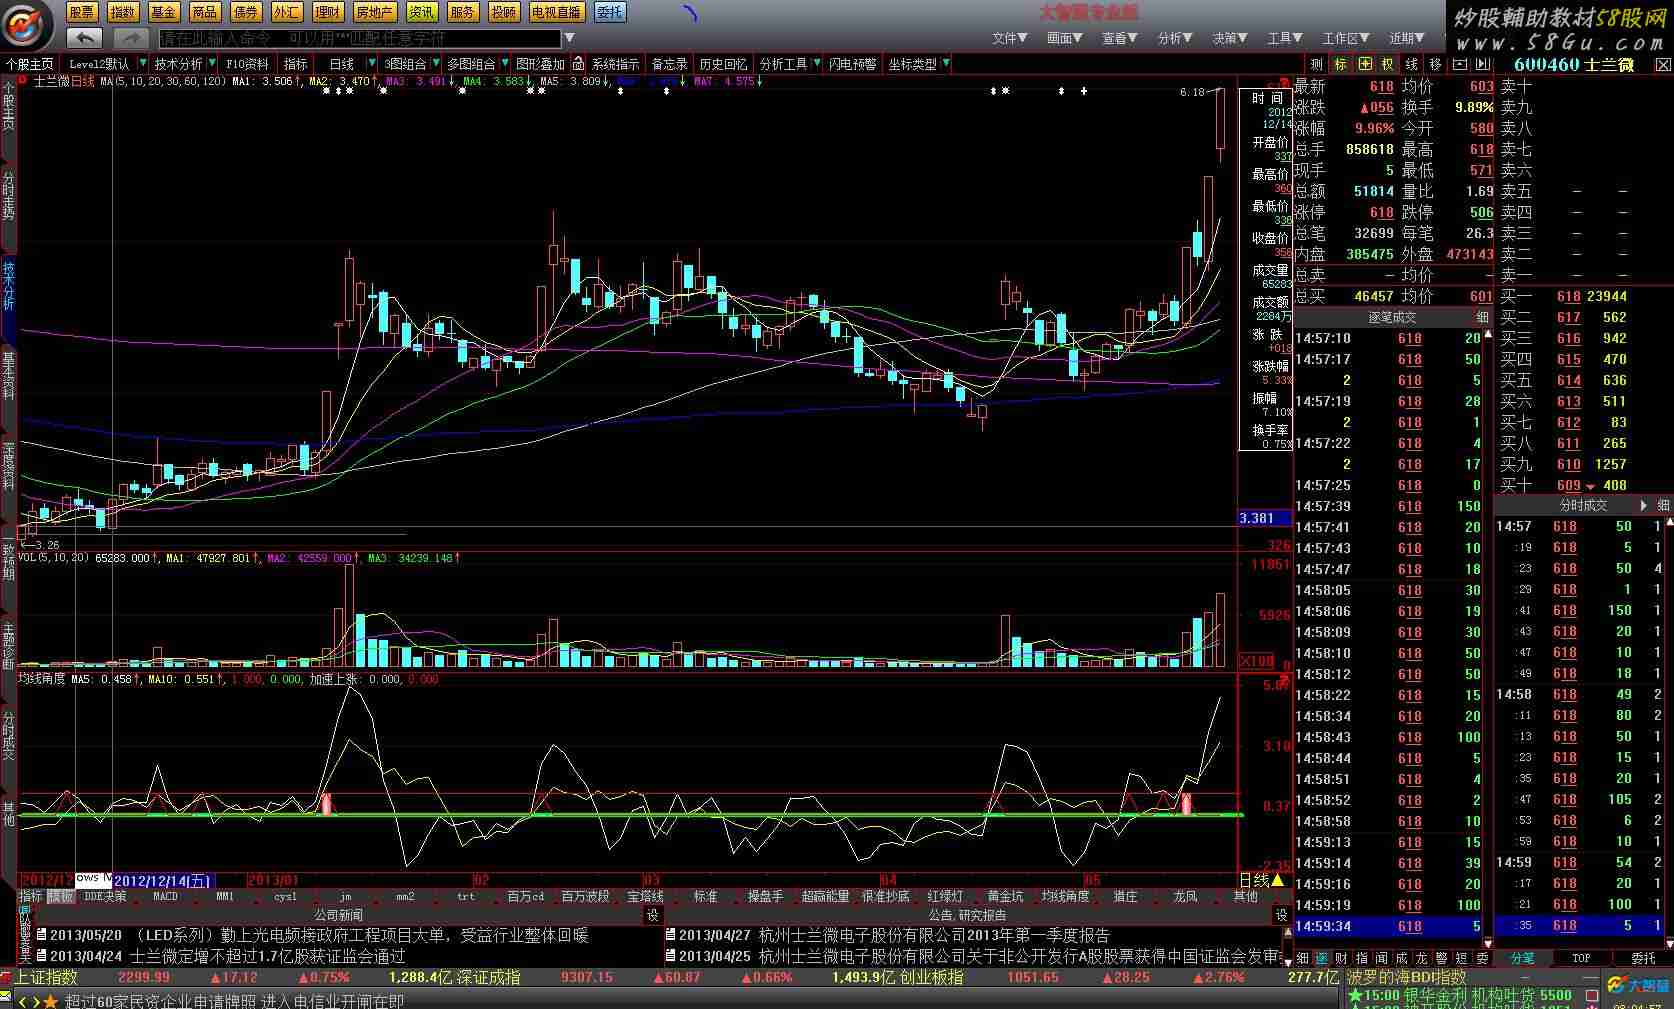Screen dimensions: 1674x1009
Task: Click the rectangle view icon beside 移
Action: coord(1459,64)
